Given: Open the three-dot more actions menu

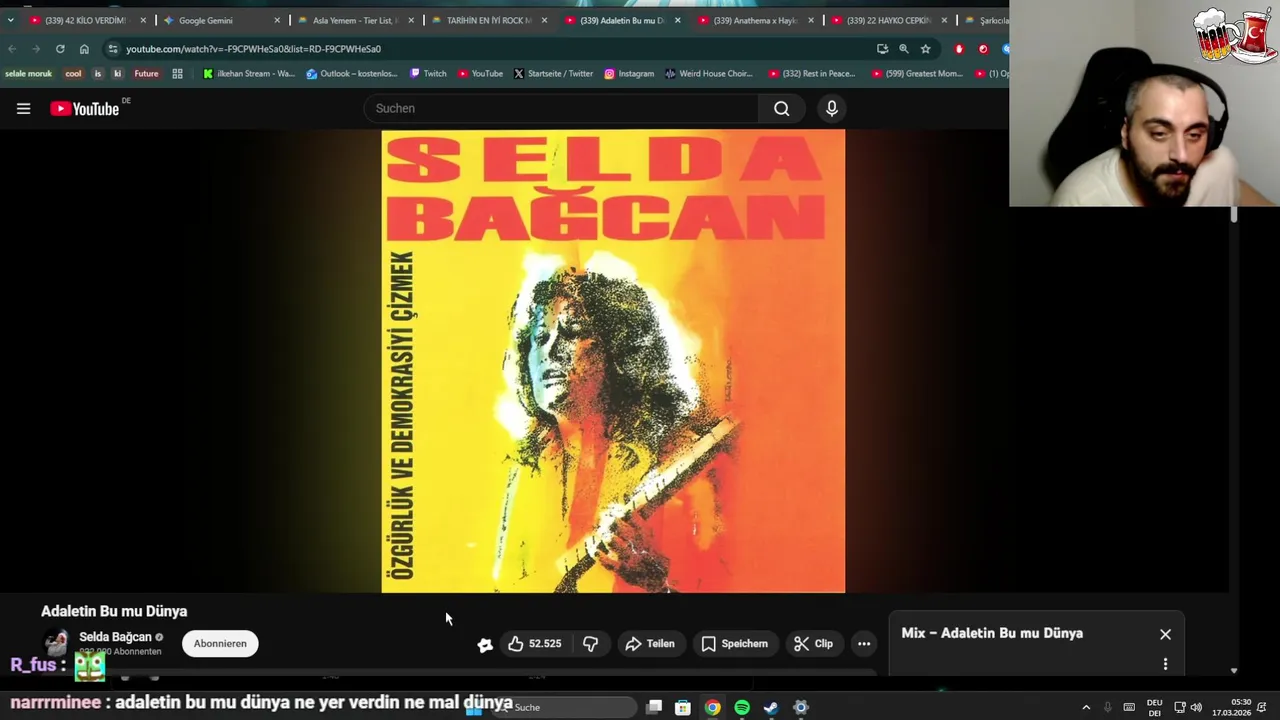Looking at the screenshot, I should 864,644.
